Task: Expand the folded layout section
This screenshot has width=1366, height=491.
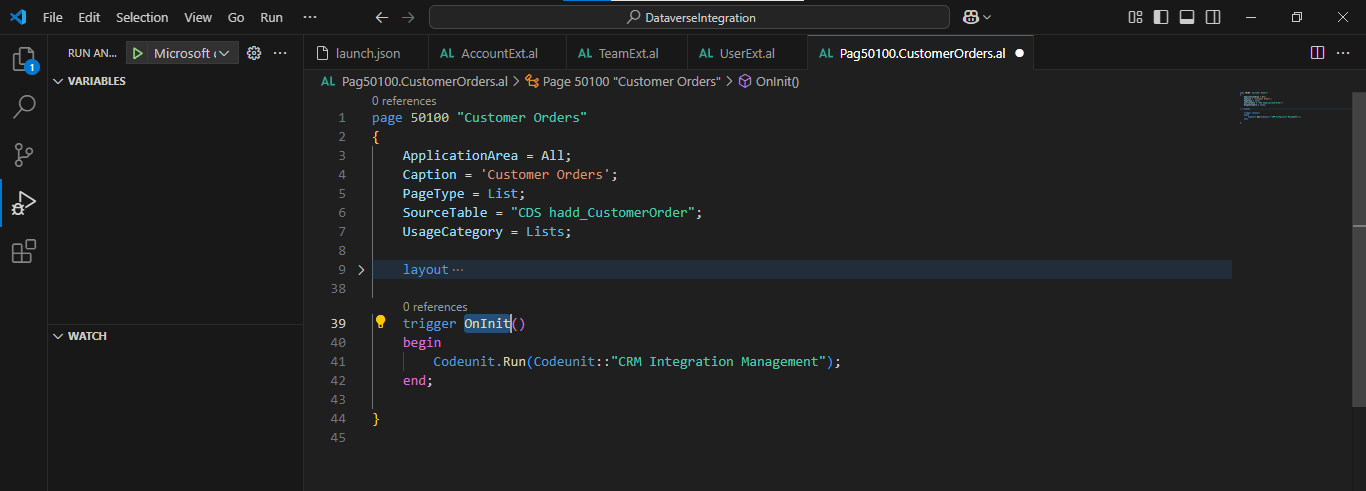Action: (x=361, y=270)
